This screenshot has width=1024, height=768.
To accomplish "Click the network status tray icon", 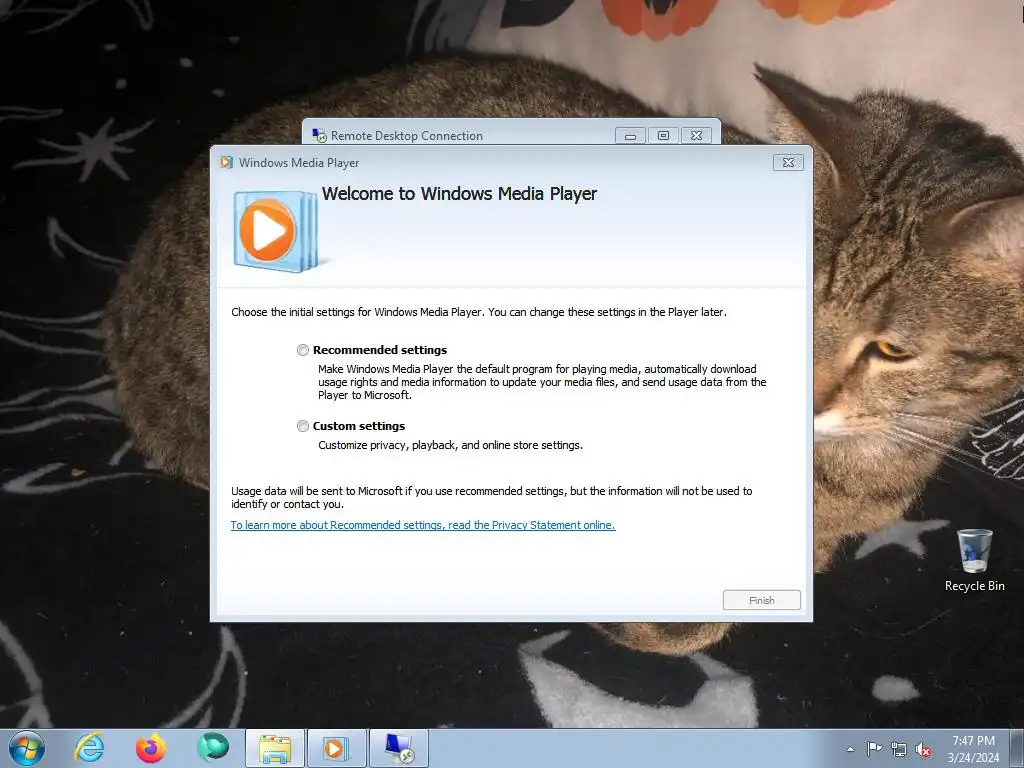I will (899, 749).
